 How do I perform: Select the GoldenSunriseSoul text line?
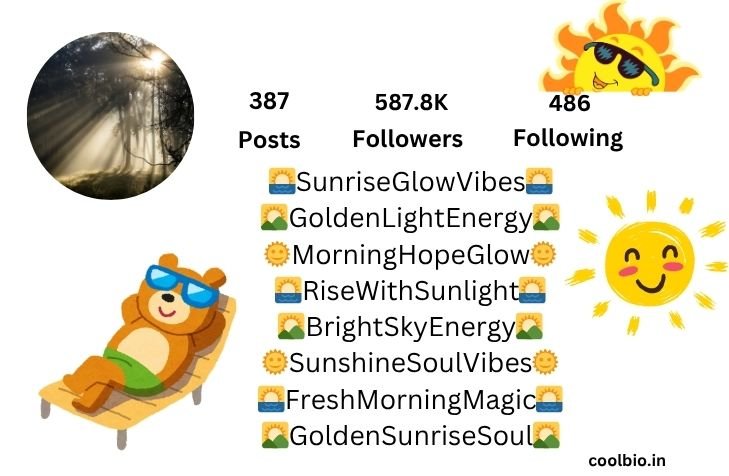click(411, 436)
